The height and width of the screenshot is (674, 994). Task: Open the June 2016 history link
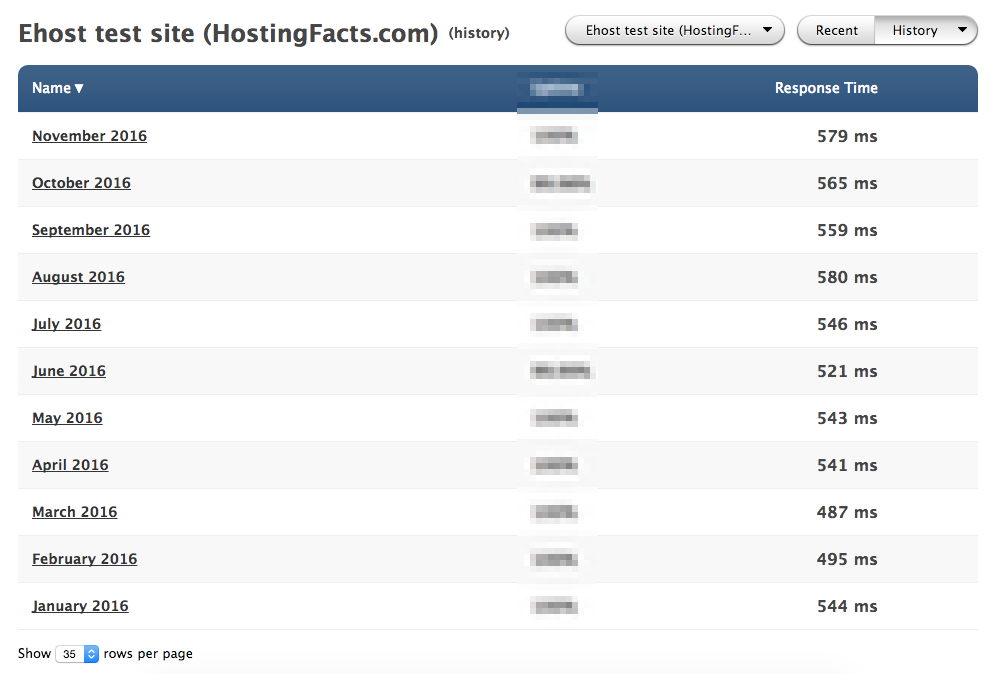[68, 371]
